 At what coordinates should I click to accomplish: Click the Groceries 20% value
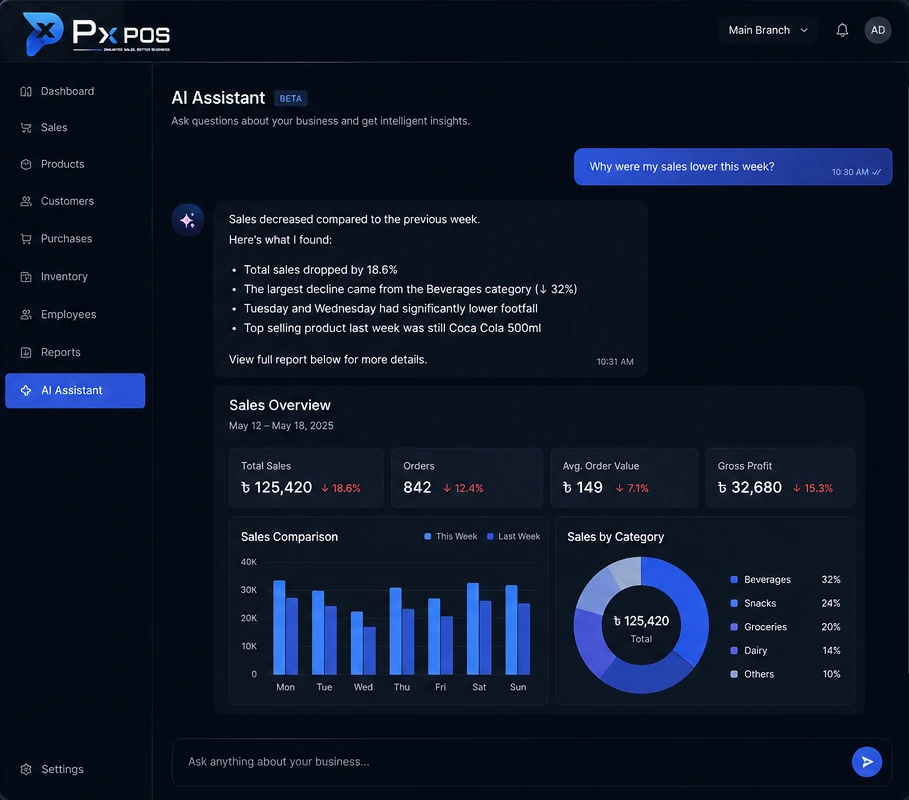(831, 627)
